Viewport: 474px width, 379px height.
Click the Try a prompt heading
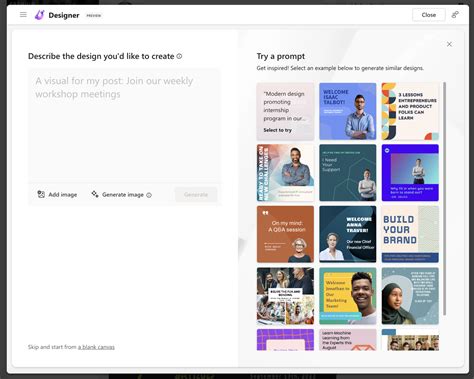tap(281, 56)
